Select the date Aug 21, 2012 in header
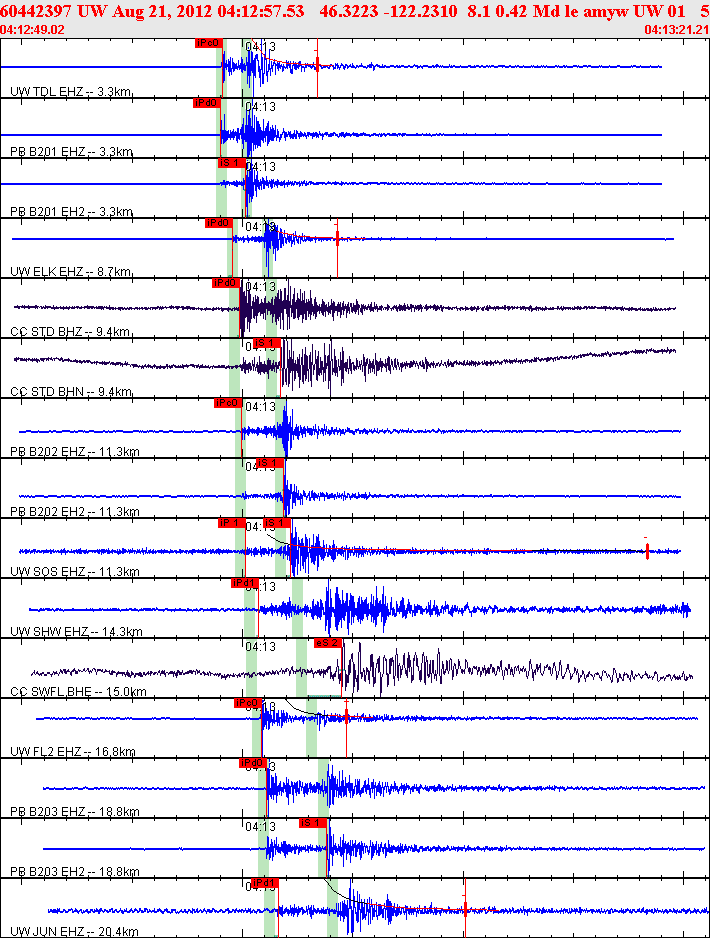Viewport: 710px width, 938px height. [160, 11]
